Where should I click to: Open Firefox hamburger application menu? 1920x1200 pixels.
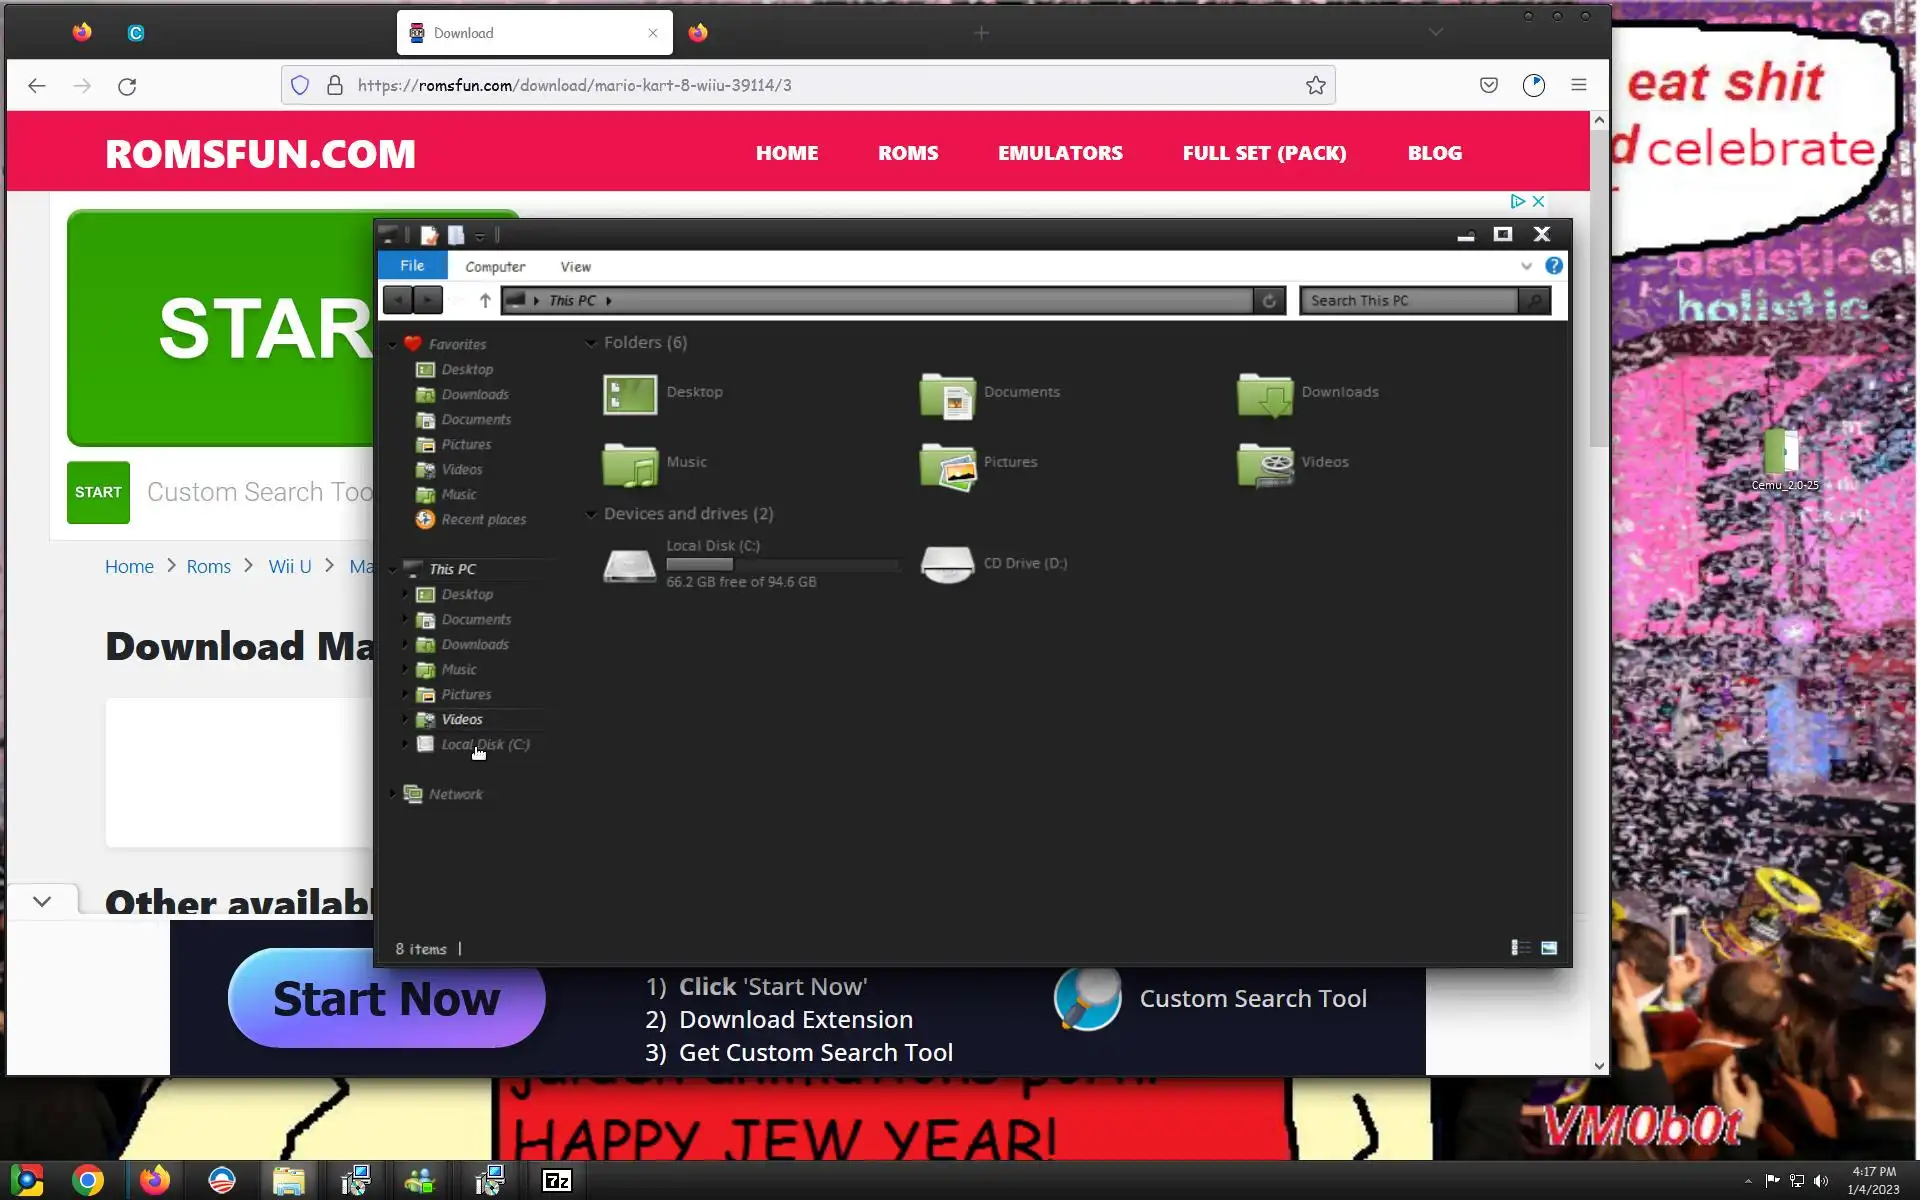pyautogui.click(x=1579, y=86)
